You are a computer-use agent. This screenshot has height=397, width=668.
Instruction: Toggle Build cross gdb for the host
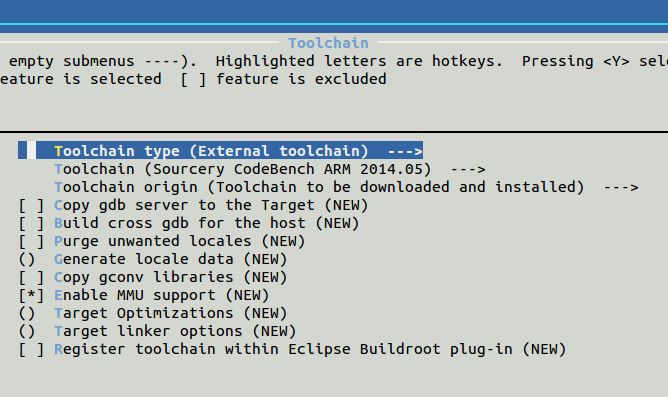tap(189, 223)
